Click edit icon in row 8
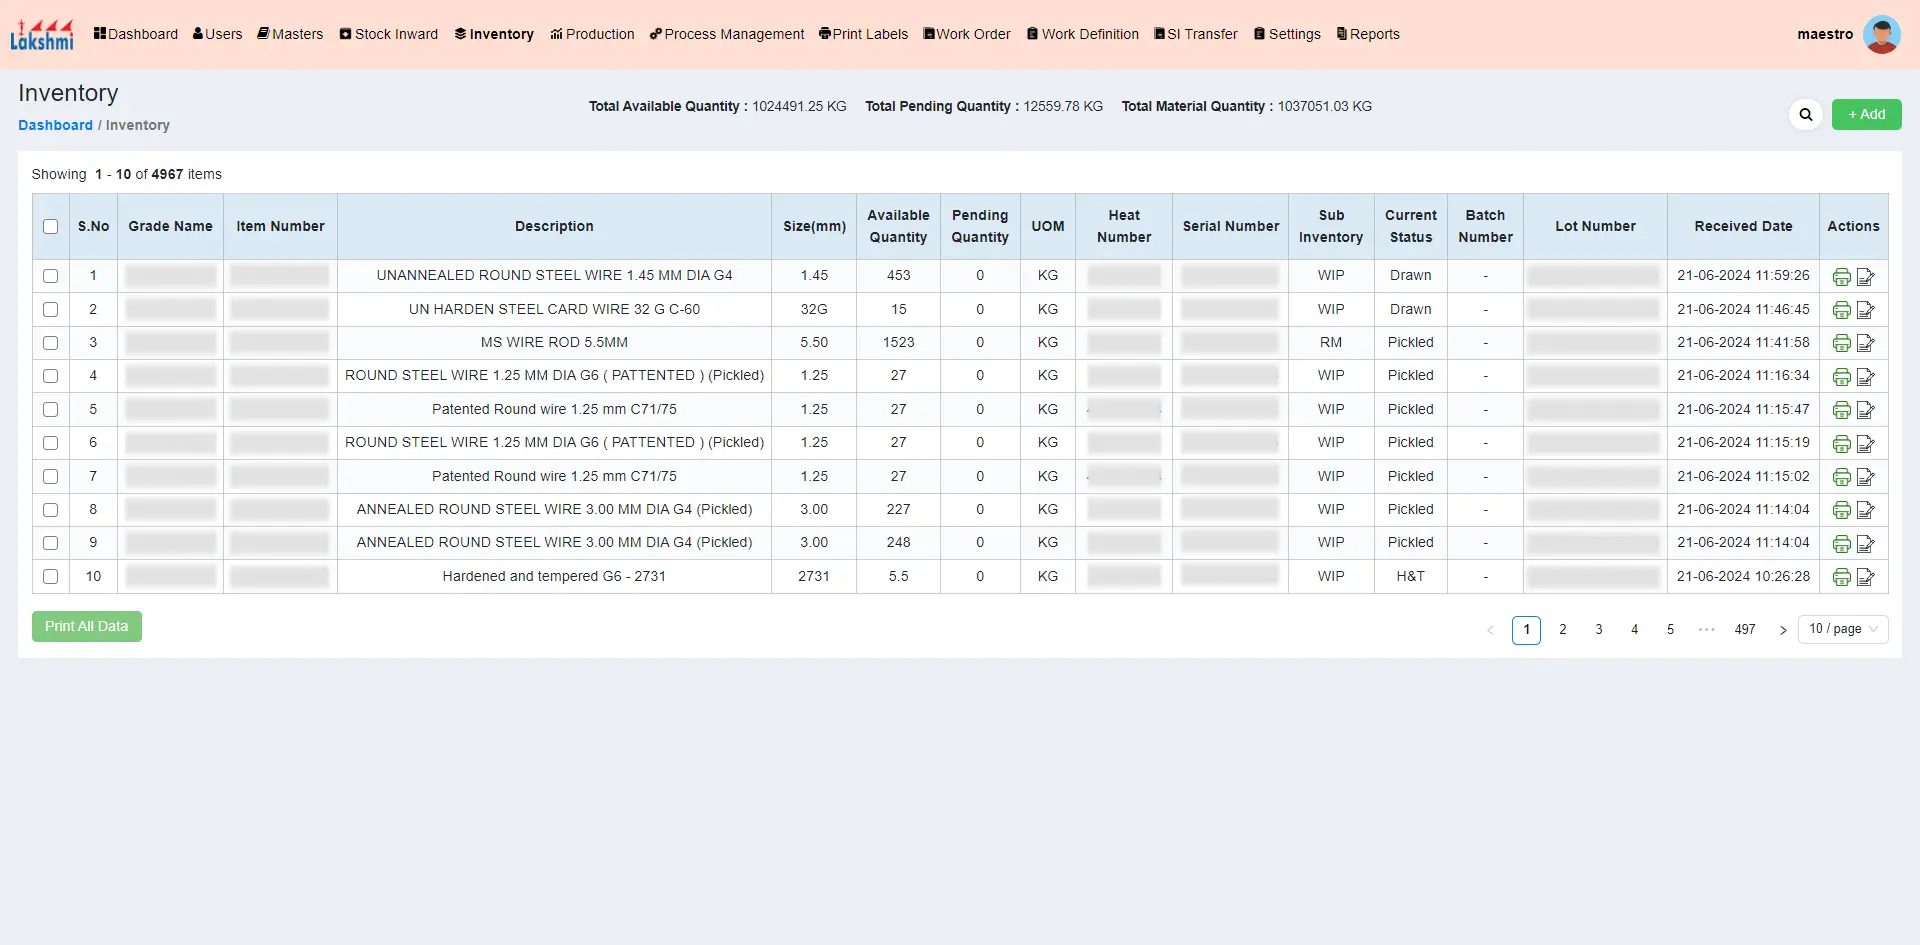1920x945 pixels. click(x=1865, y=510)
